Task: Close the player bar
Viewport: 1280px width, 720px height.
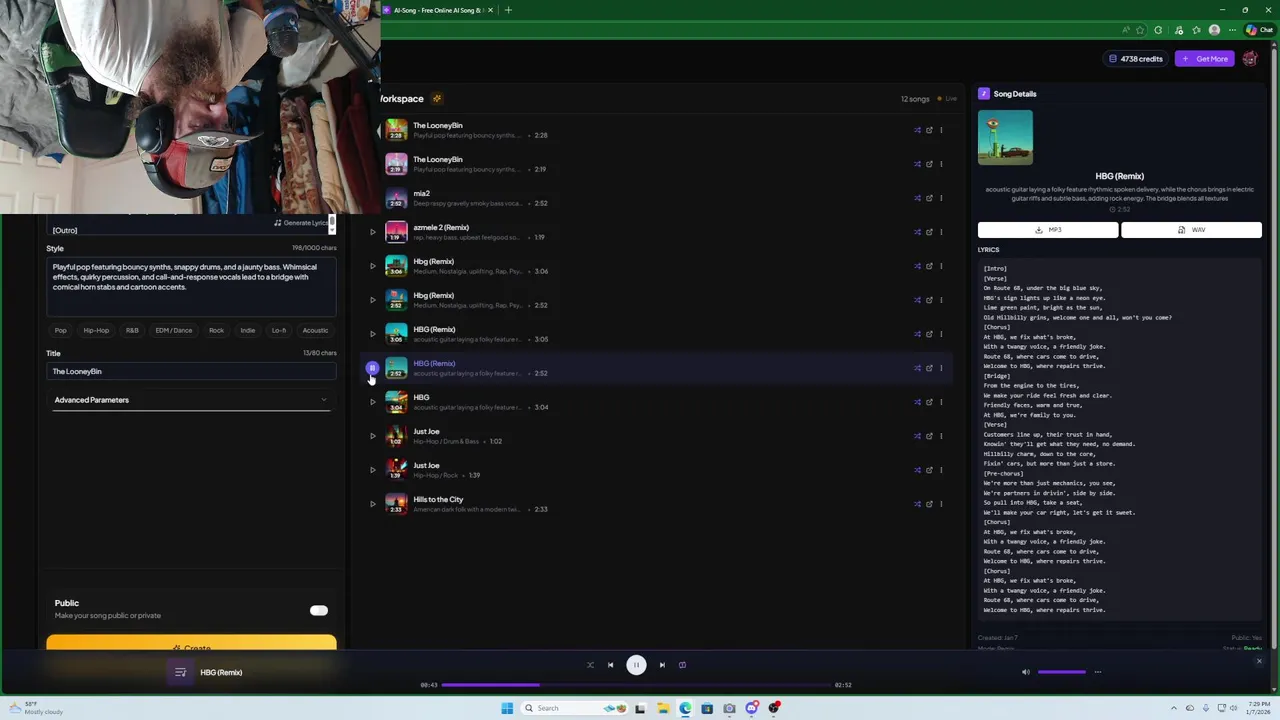Action: tap(1259, 661)
